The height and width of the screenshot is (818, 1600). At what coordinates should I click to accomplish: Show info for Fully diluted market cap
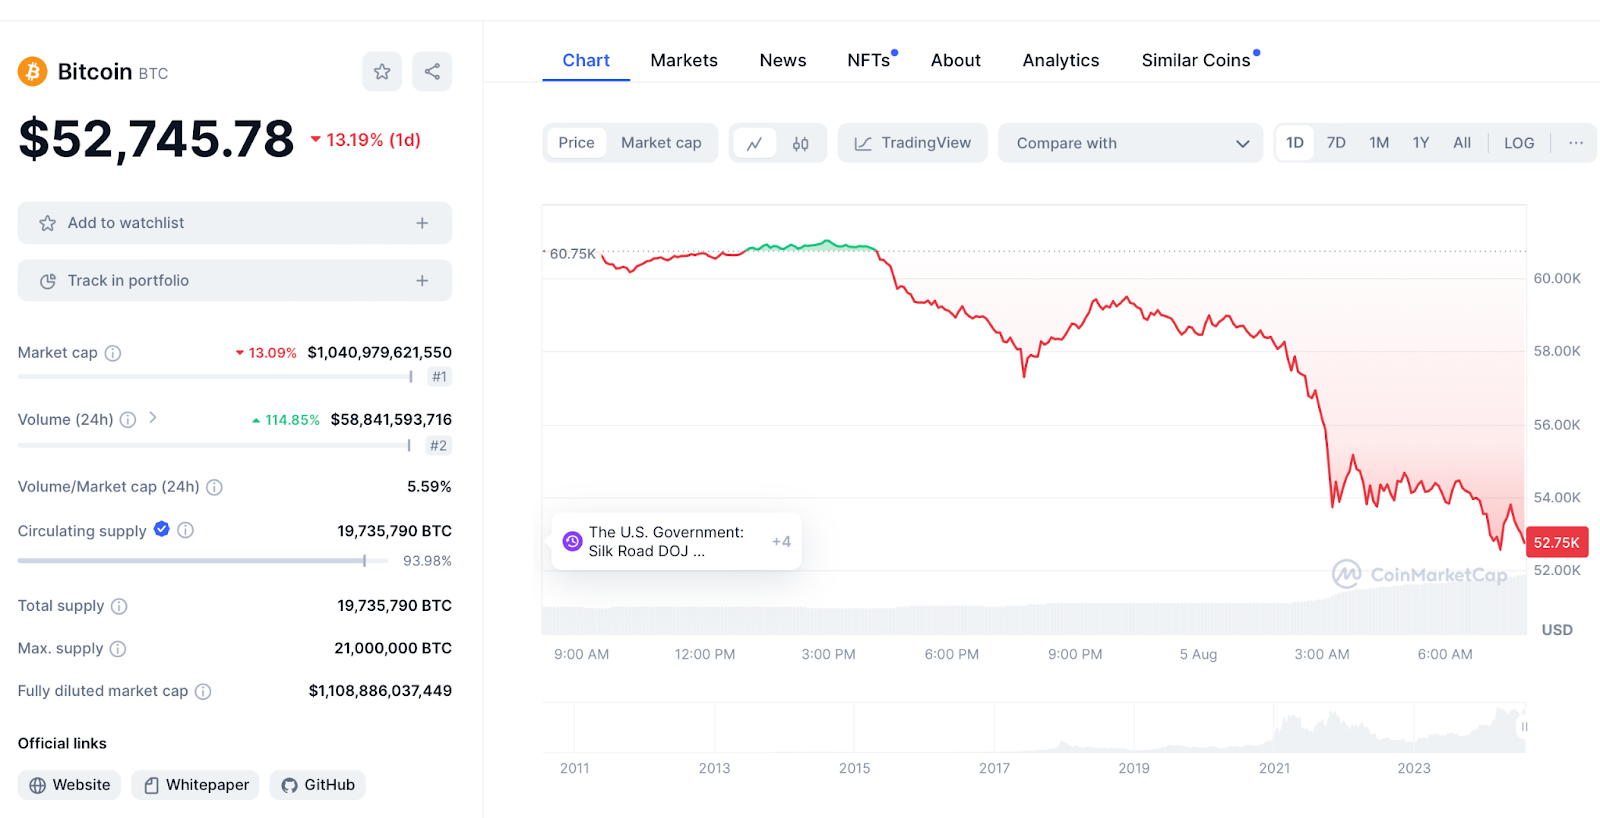pyautogui.click(x=203, y=691)
